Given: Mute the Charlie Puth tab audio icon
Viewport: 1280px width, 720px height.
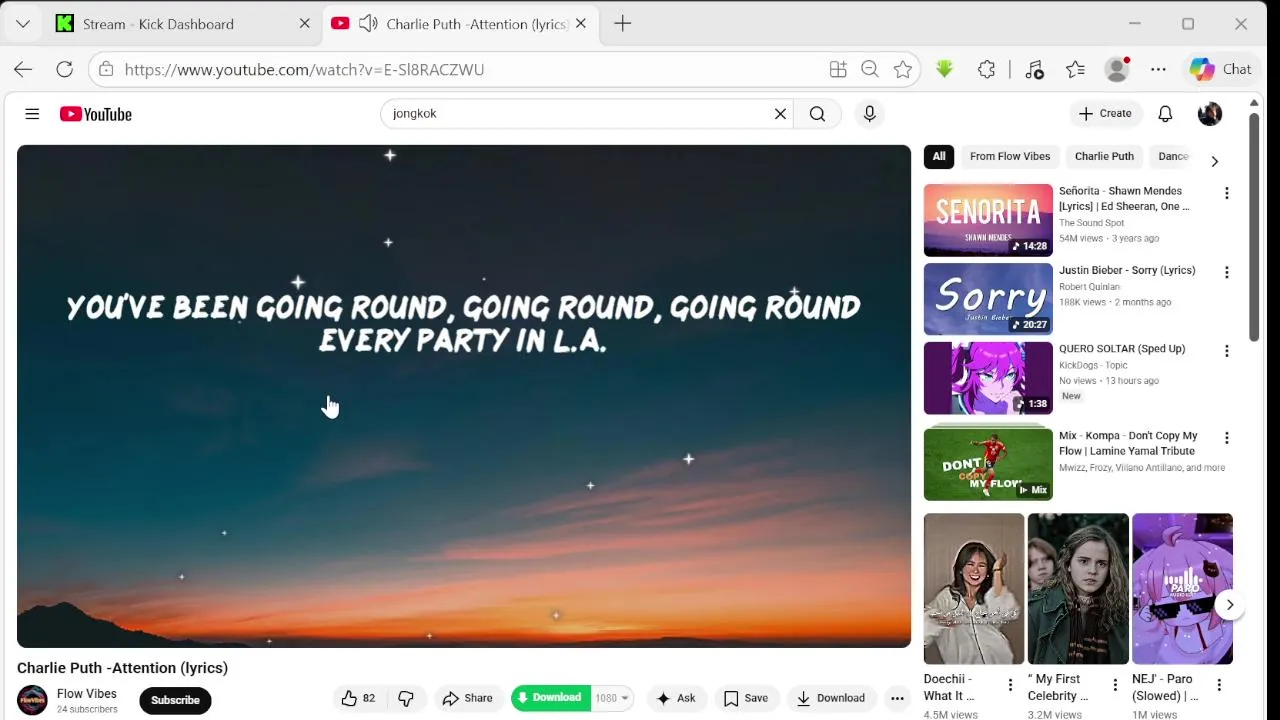Looking at the screenshot, I should click(x=368, y=24).
